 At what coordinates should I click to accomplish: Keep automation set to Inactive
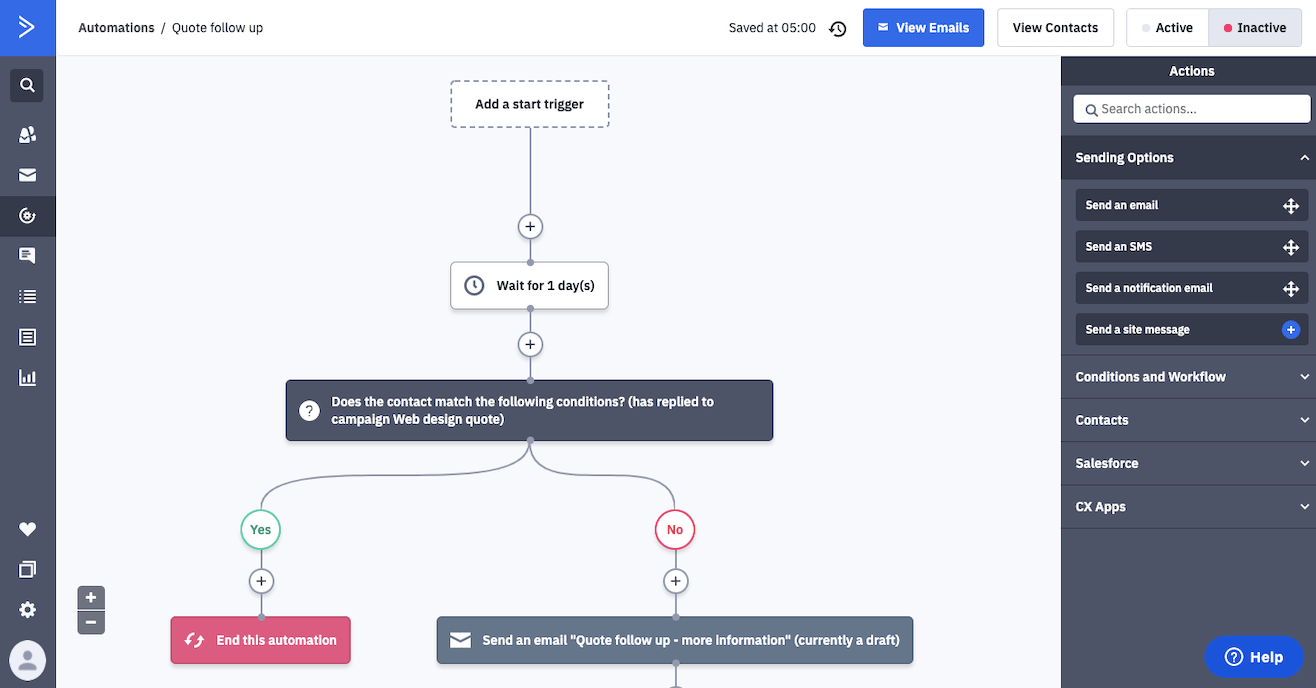(1255, 27)
